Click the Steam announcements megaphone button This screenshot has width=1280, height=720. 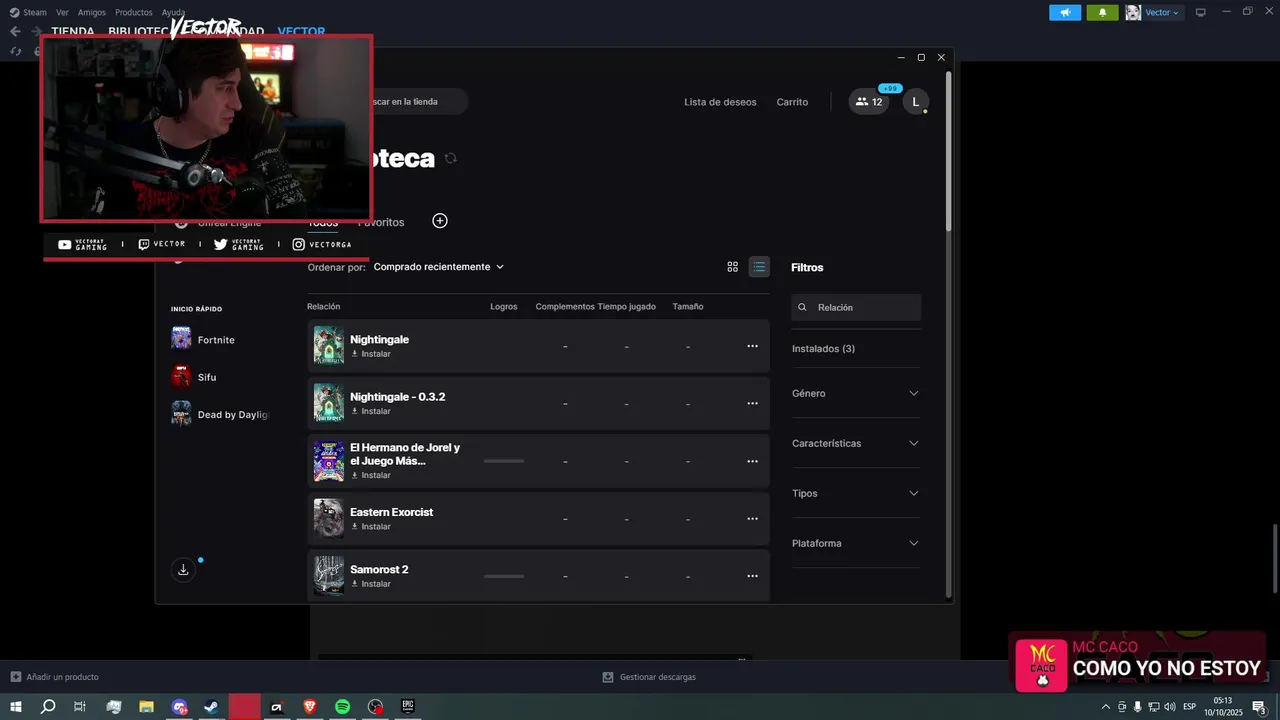tap(1065, 12)
